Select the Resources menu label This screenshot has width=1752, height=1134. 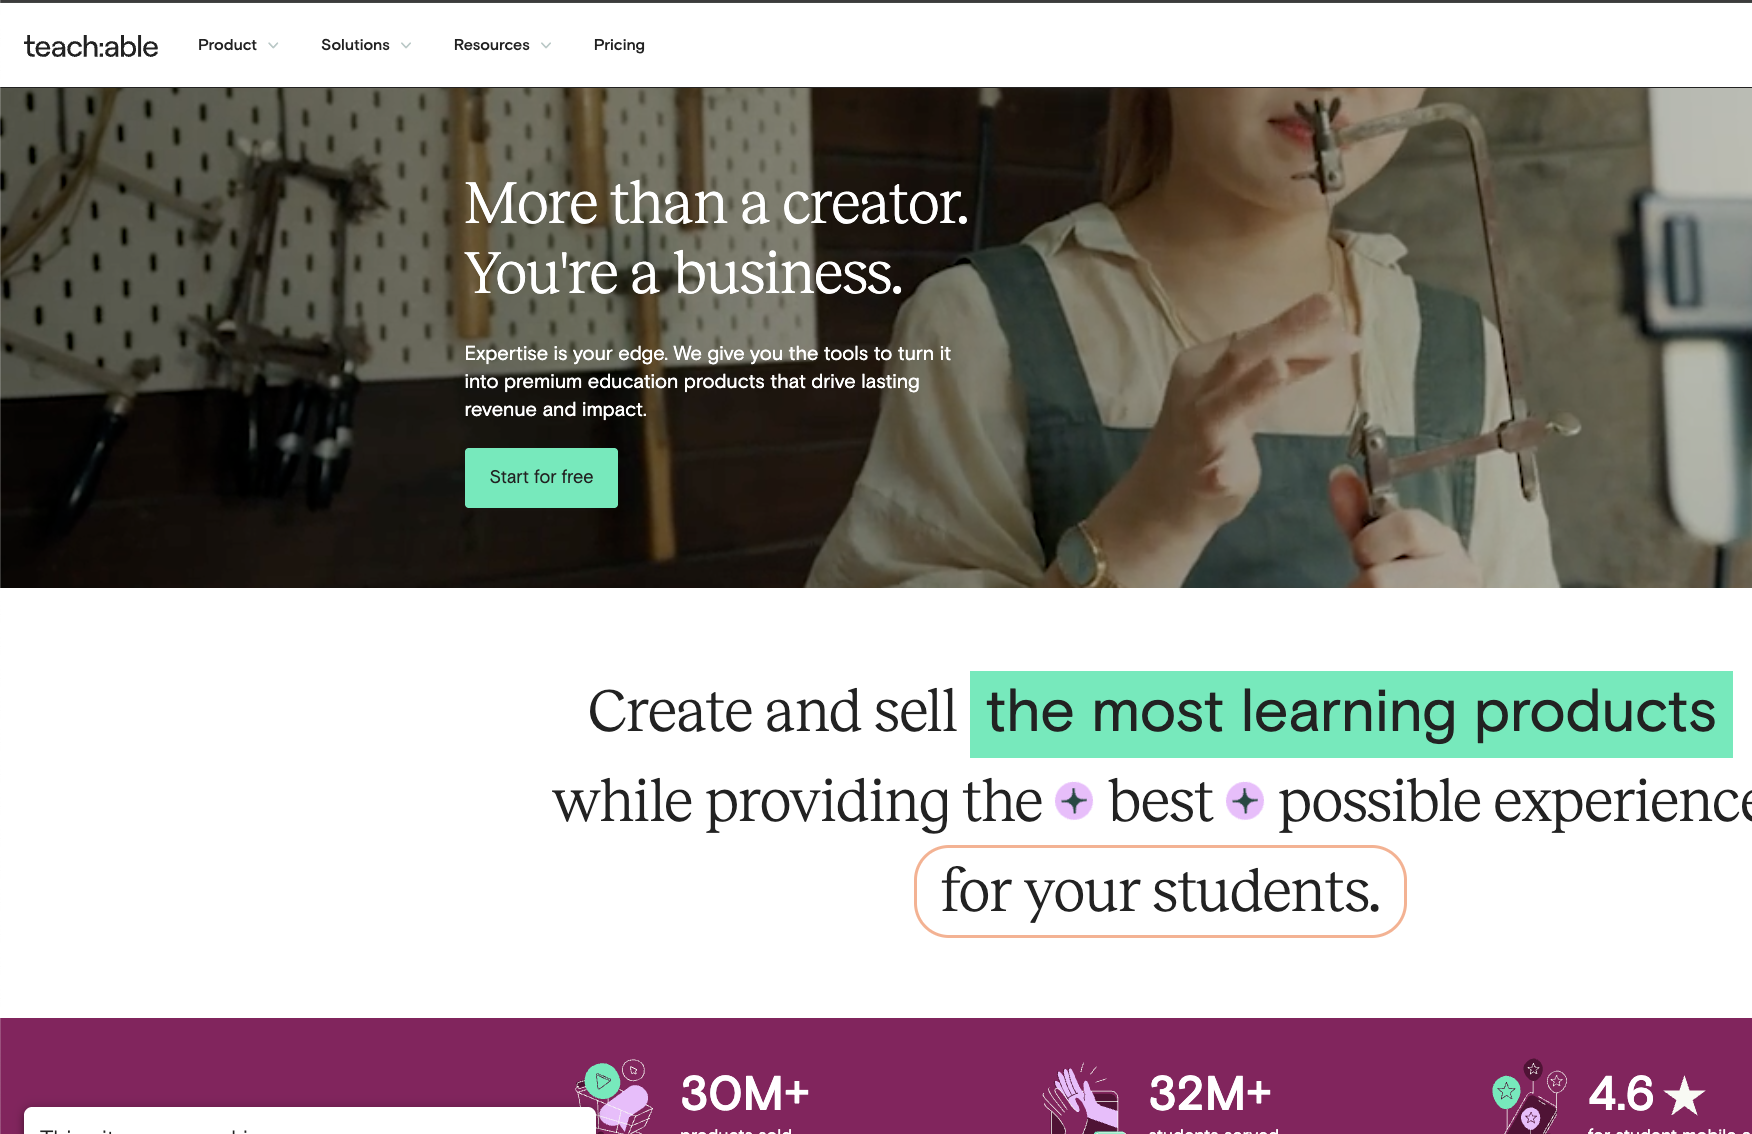coord(492,45)
